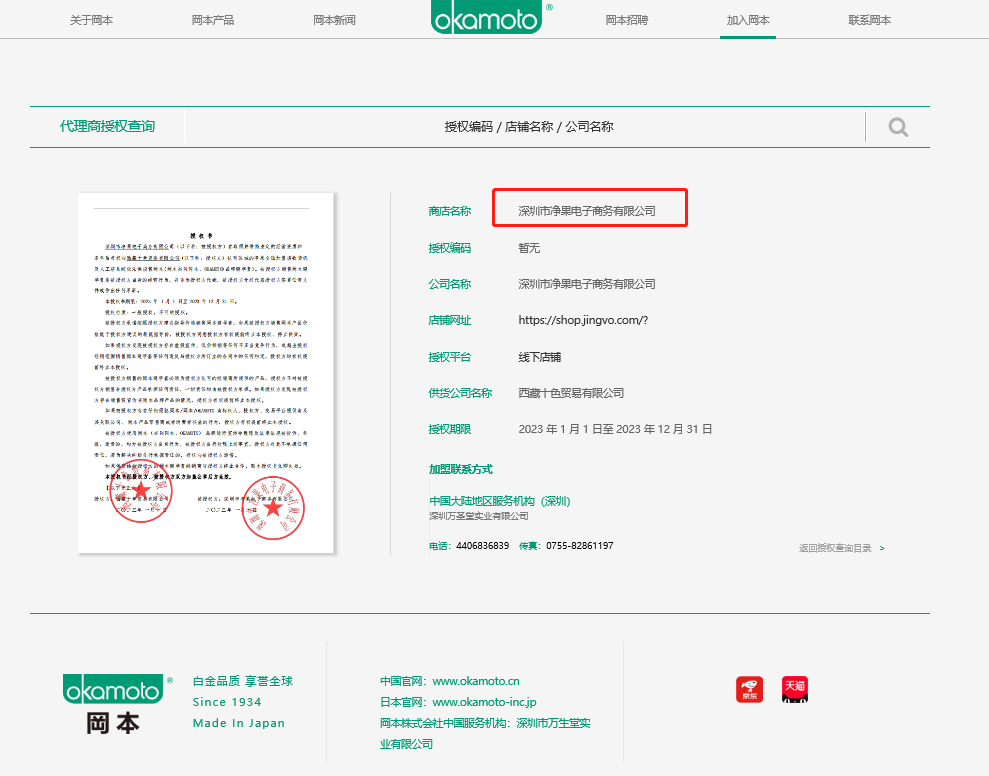Select 冈本招聘 in the navigation

tap(627, 20)
